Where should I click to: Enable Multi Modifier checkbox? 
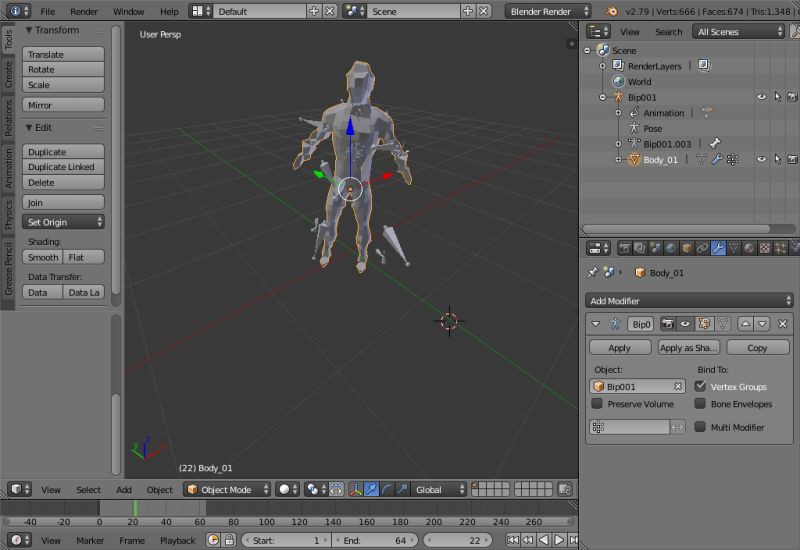[x=701, y=427]
